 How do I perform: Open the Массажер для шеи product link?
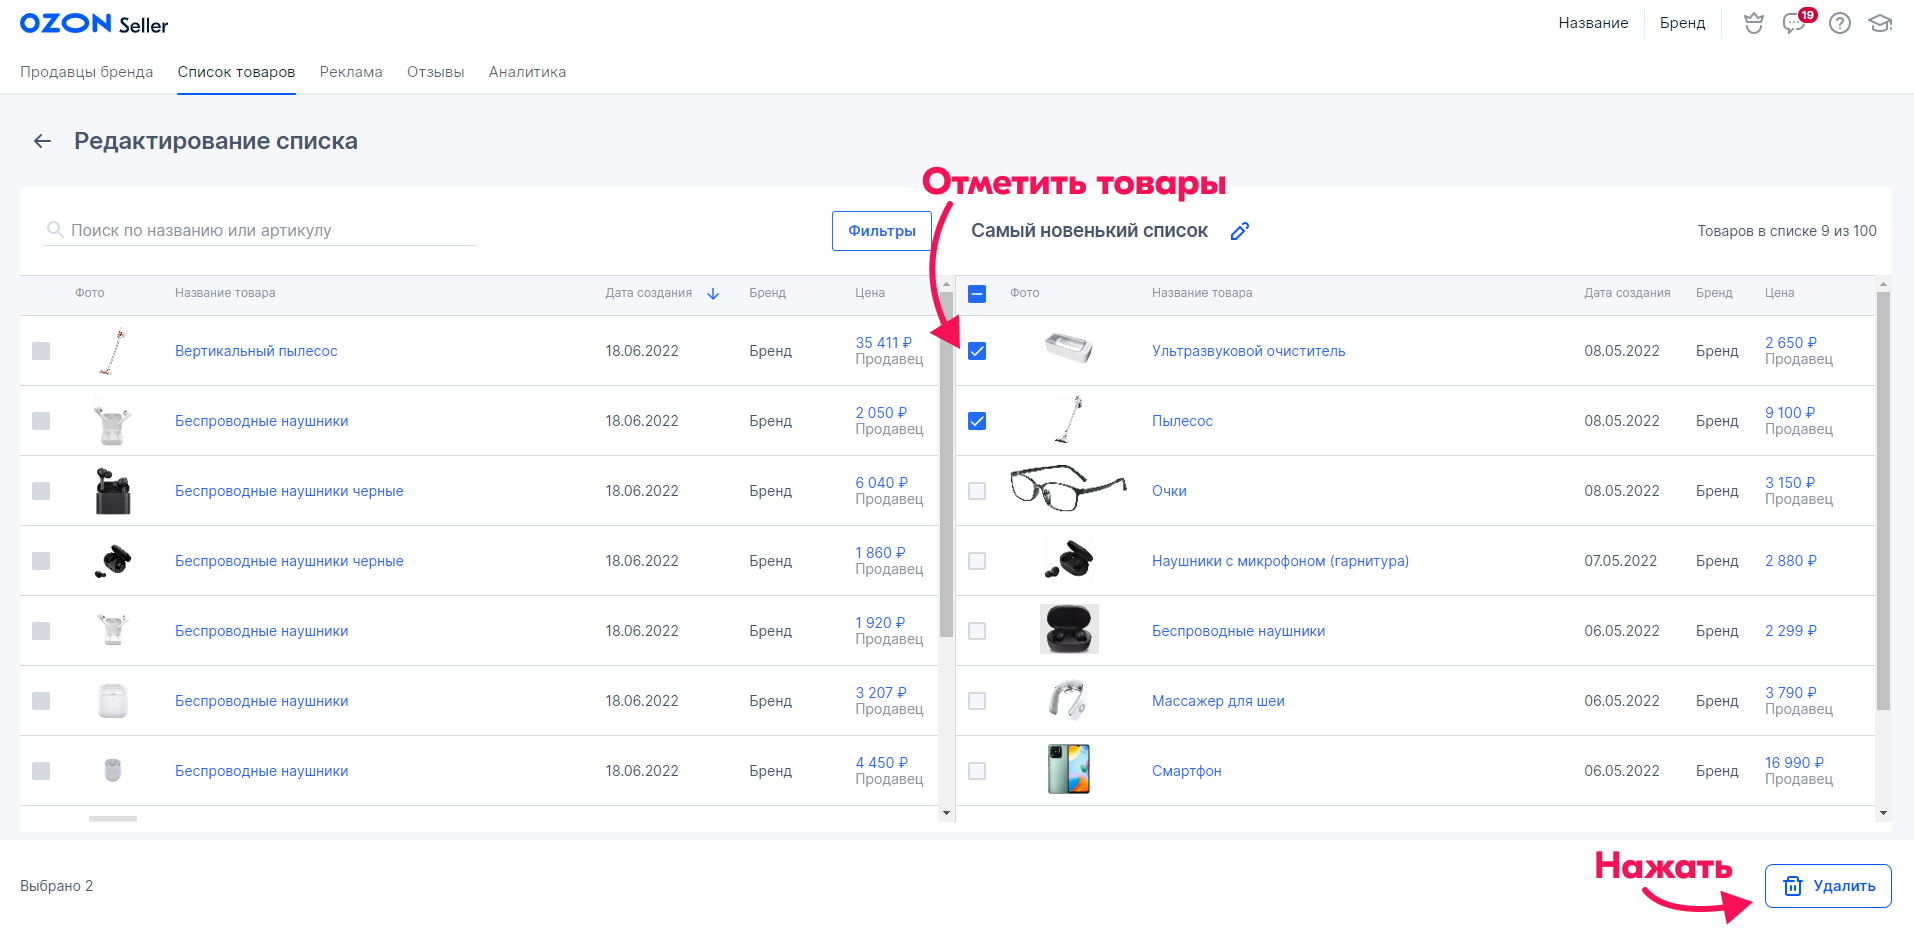coord(1218,701)
